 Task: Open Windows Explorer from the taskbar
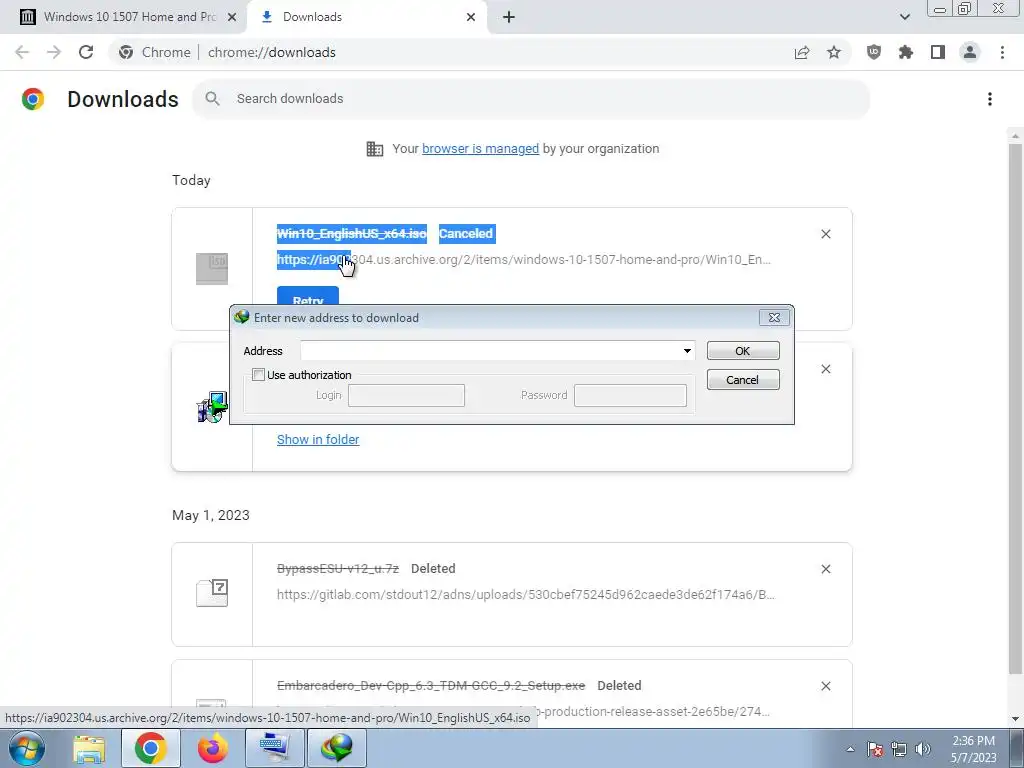(89, 749)
